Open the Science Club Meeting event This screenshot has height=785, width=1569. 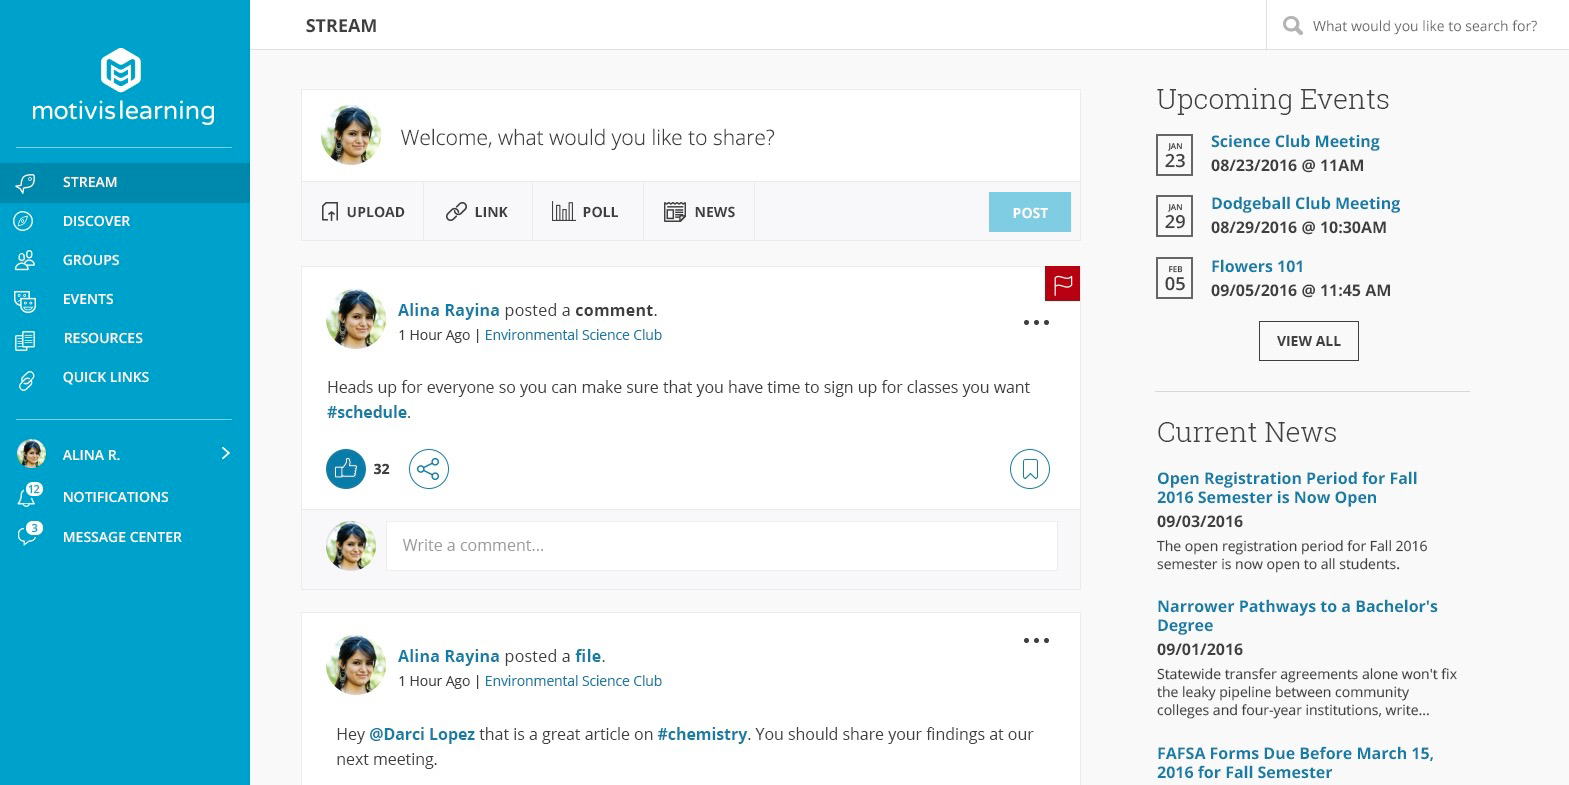[1295, 141]
